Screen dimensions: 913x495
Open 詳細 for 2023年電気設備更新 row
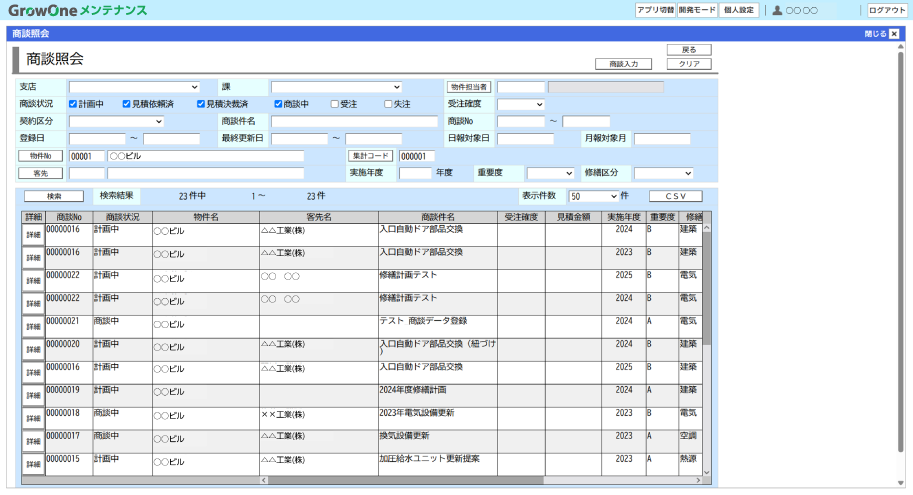tap(34, 418)
